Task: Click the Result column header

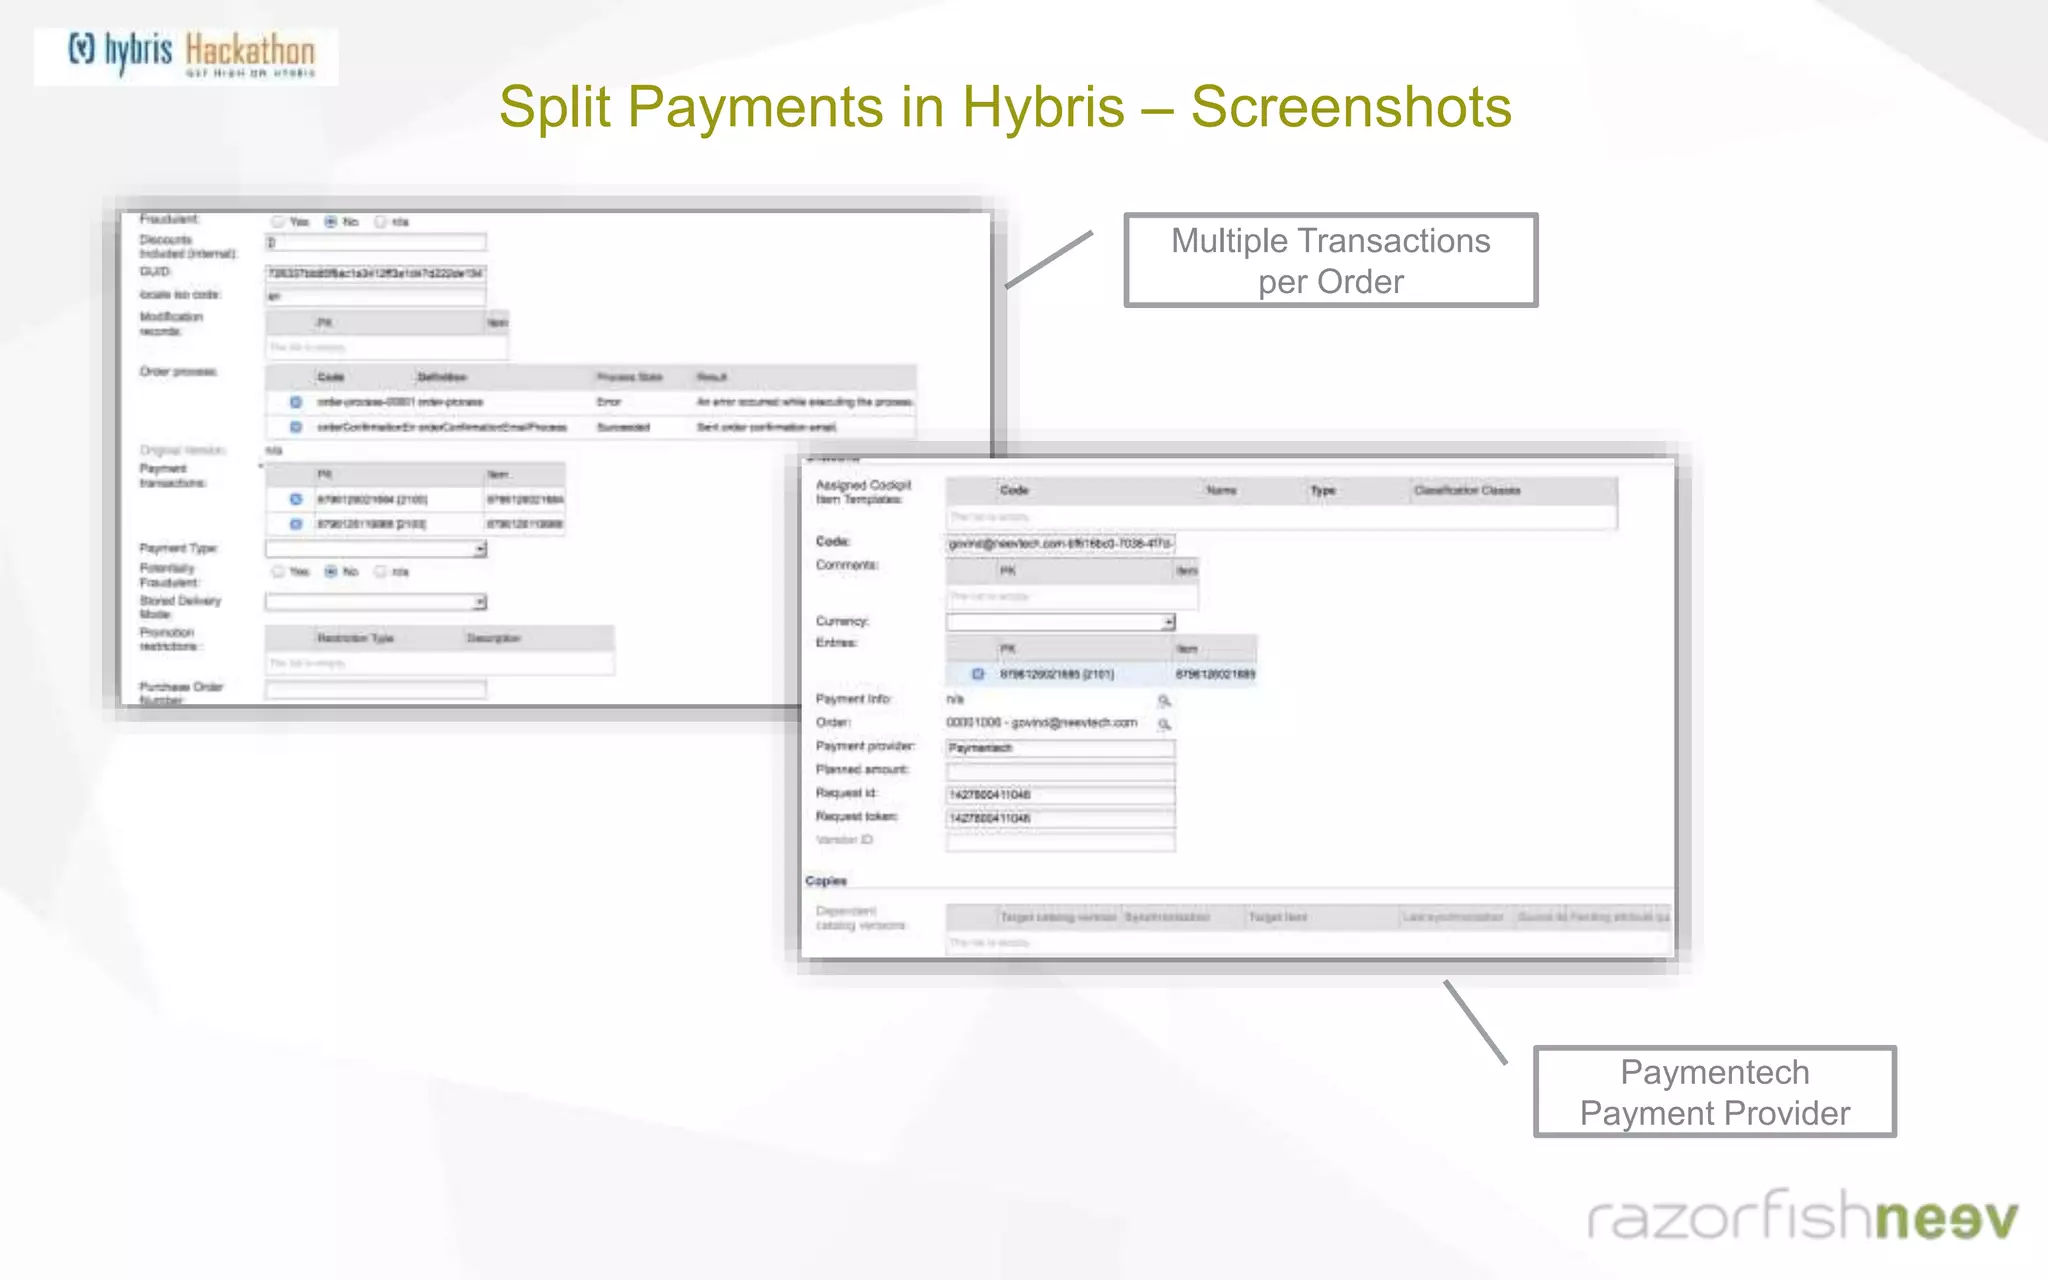Action: pyautogui.click(x=712, y=377)
